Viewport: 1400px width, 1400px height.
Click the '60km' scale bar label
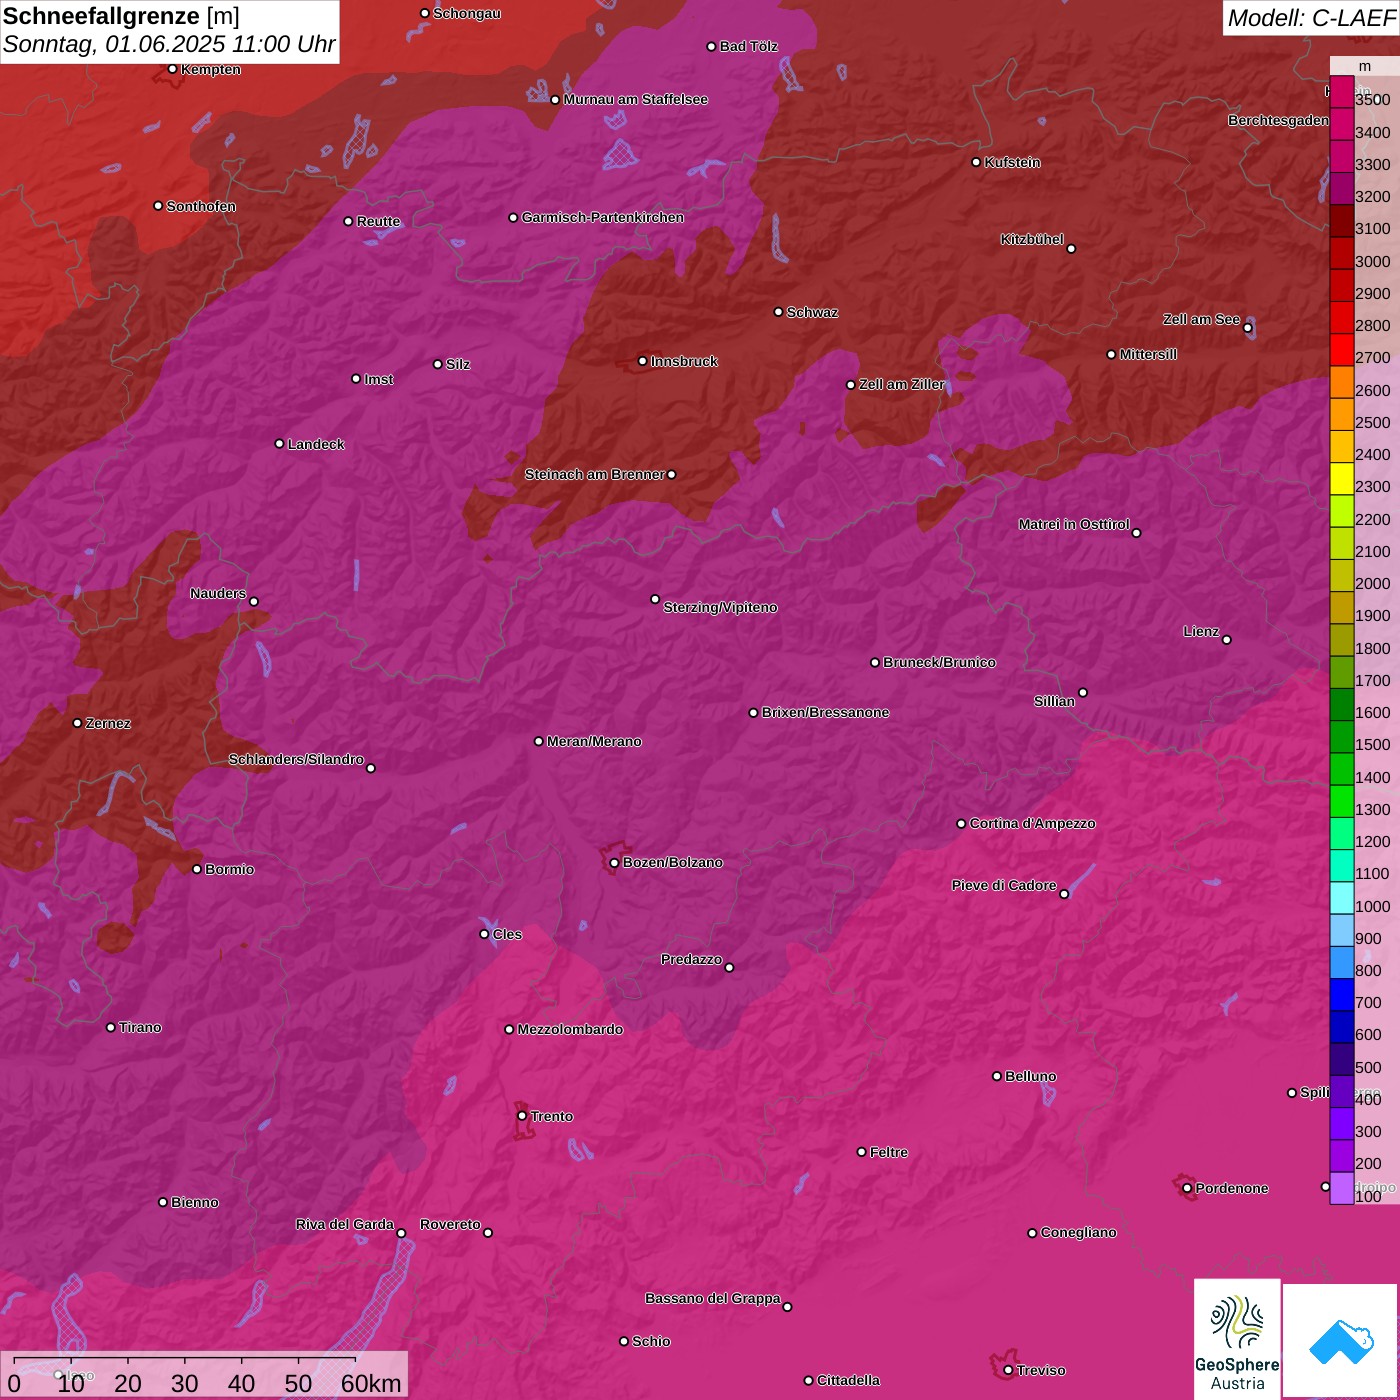click(371, 1383)
